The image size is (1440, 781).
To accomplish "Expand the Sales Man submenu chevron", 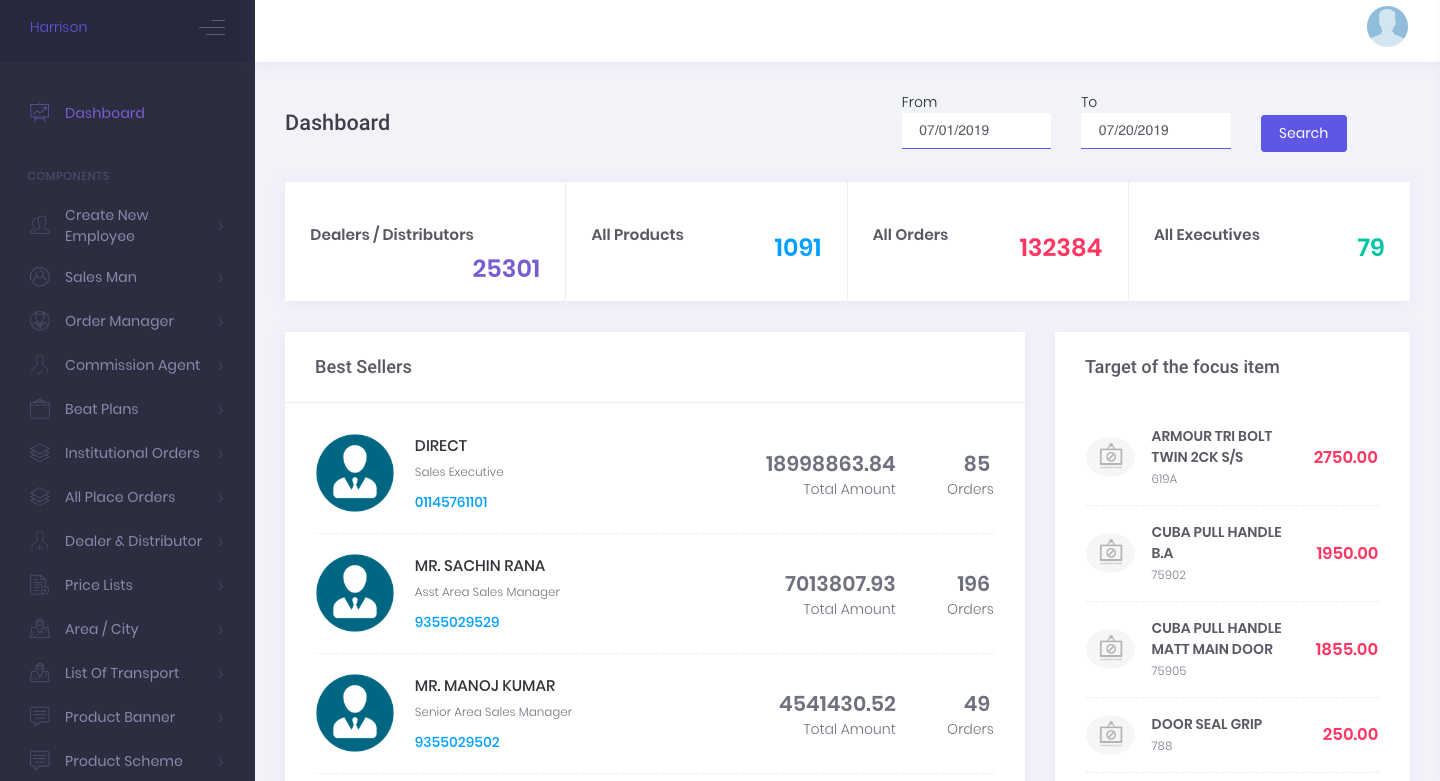I will pyautogui.click(x=221, y=277).
